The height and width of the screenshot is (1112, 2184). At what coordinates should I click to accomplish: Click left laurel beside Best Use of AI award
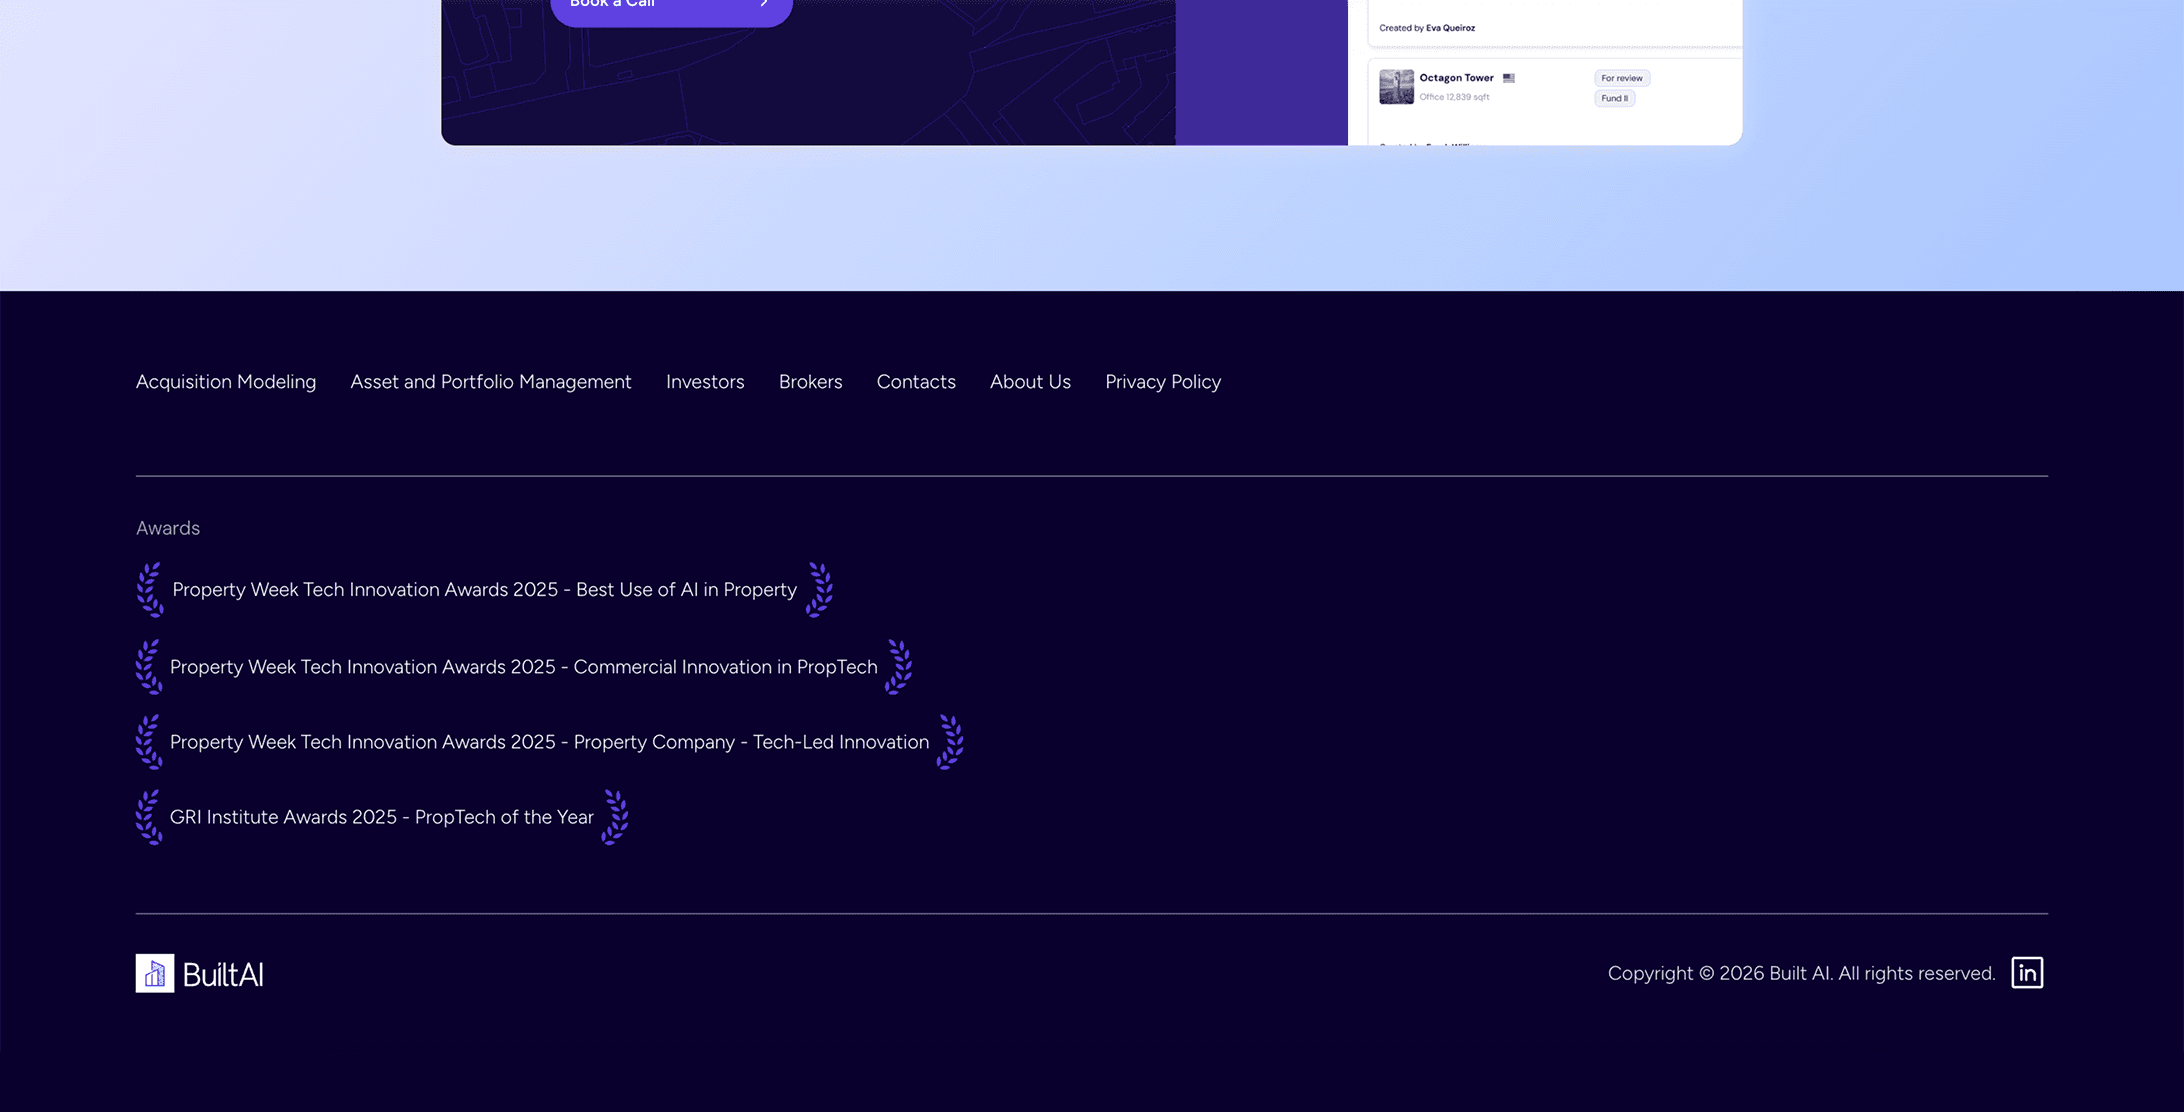[150, 590]
